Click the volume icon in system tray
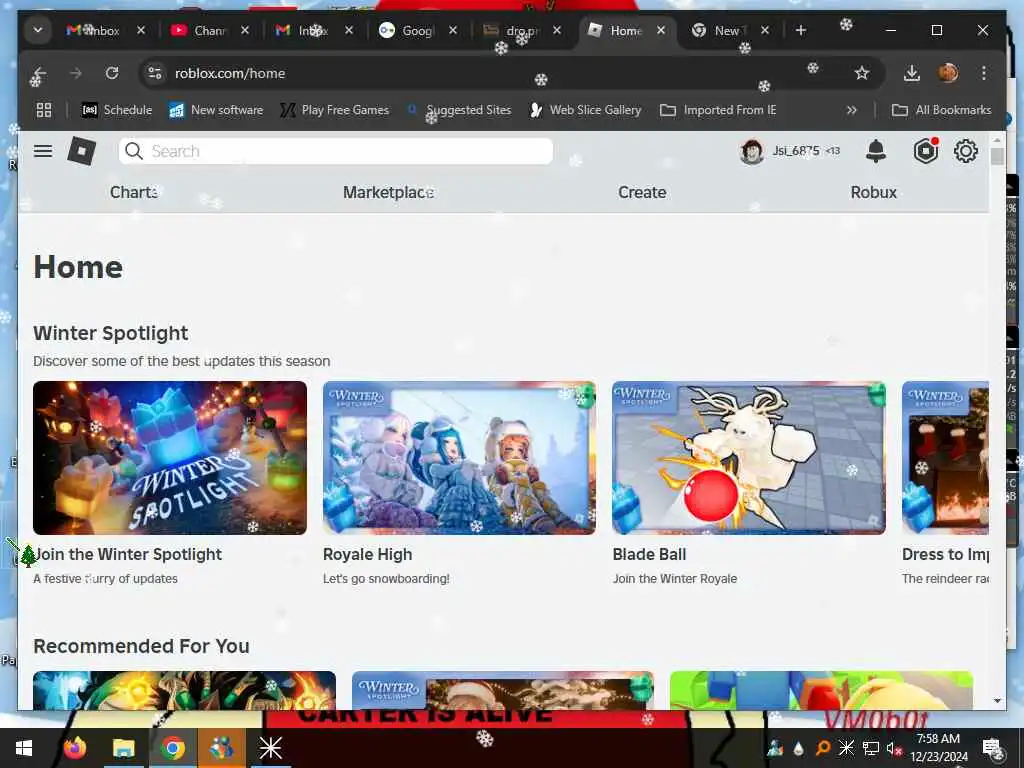1024x768 pixels. (894, 748)
